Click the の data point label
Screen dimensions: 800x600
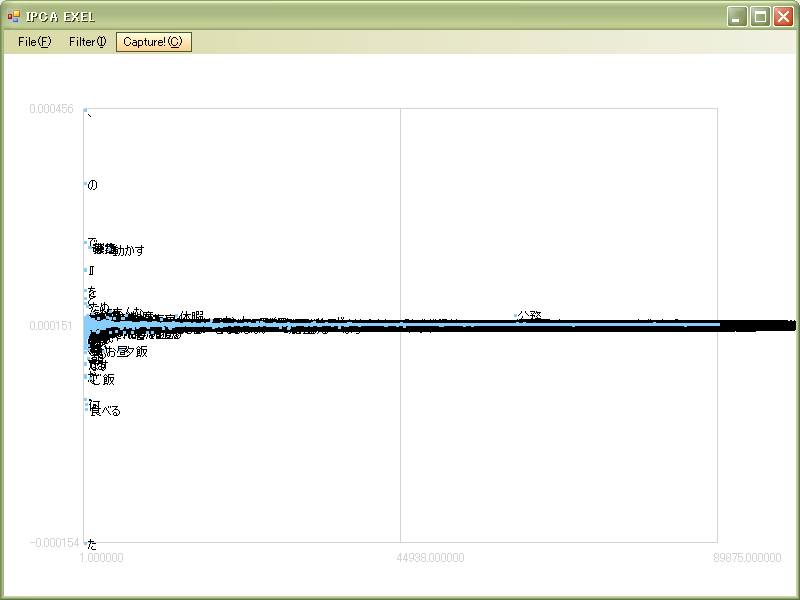(x=92, y=185)
